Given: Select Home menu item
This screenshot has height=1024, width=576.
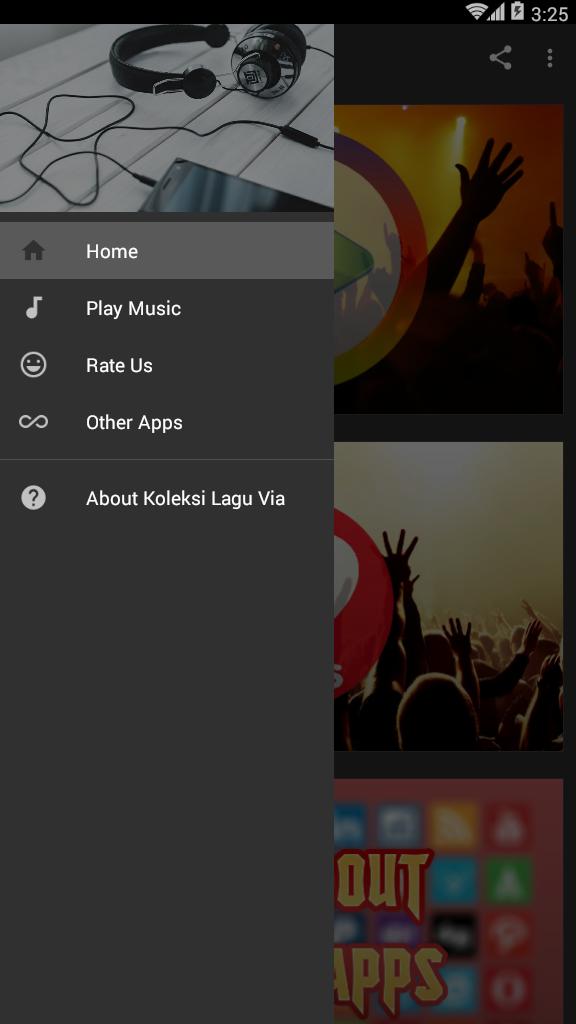Looking at the screenshot, I should coord(167,251).
